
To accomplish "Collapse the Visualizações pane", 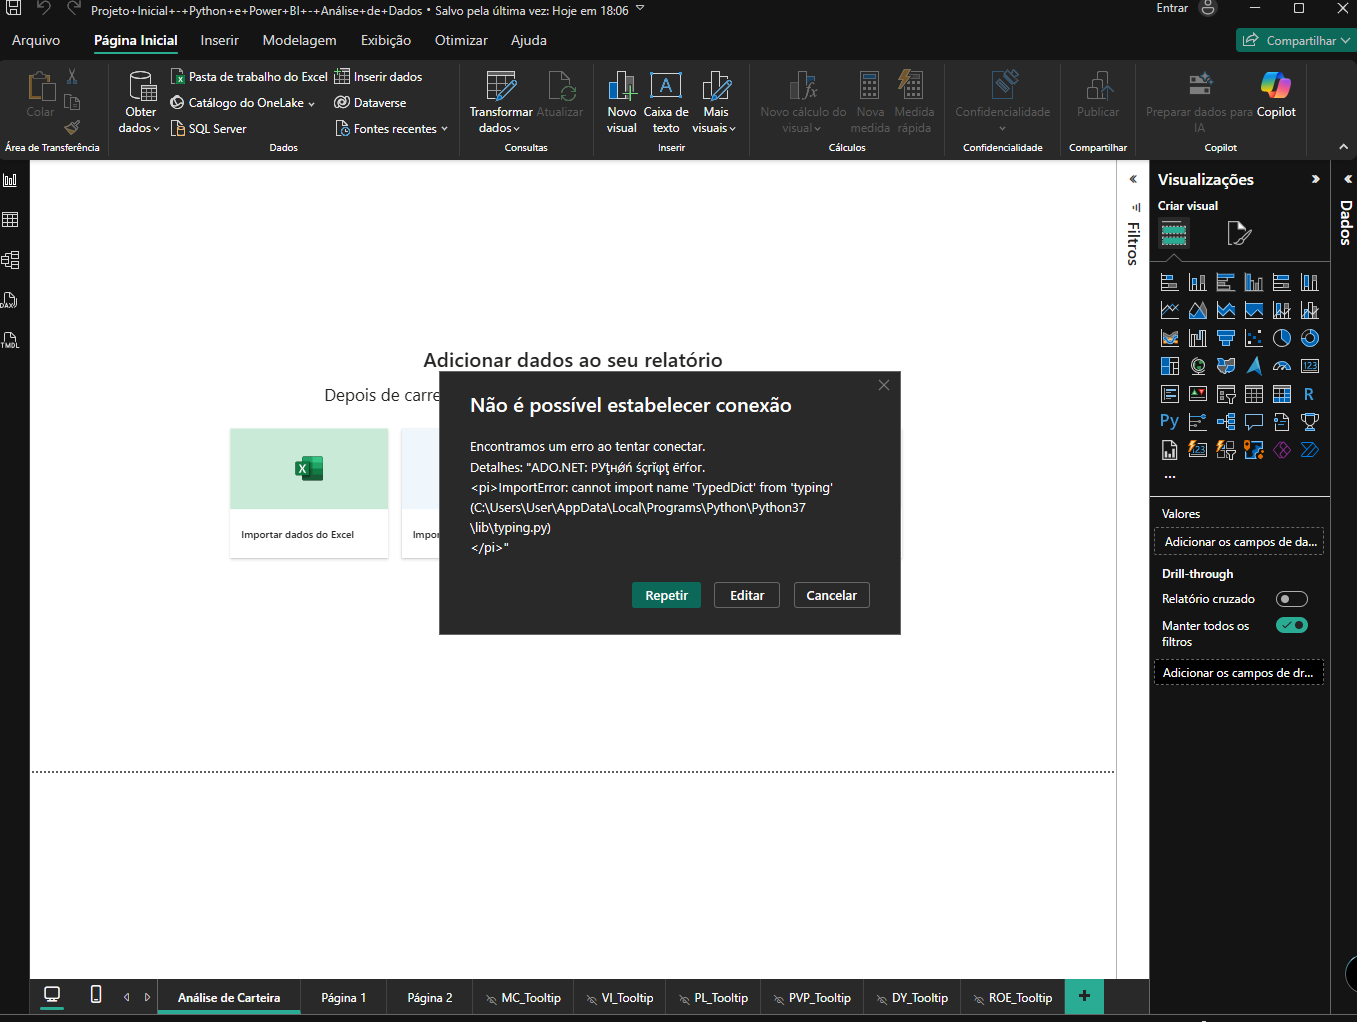I will [x=1316, y=179].
